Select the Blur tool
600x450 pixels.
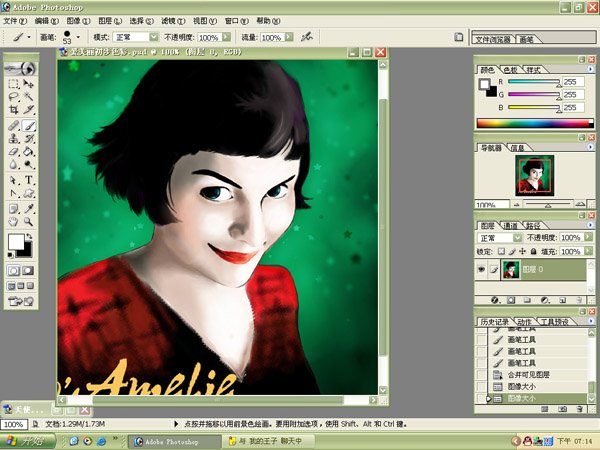point(14,165)
